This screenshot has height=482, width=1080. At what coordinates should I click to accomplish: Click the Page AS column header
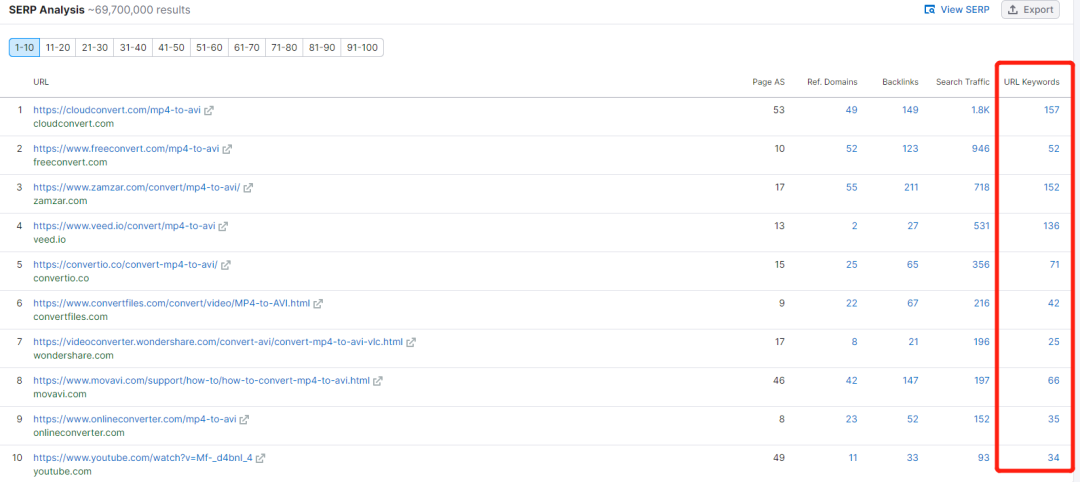pos(768,82)
